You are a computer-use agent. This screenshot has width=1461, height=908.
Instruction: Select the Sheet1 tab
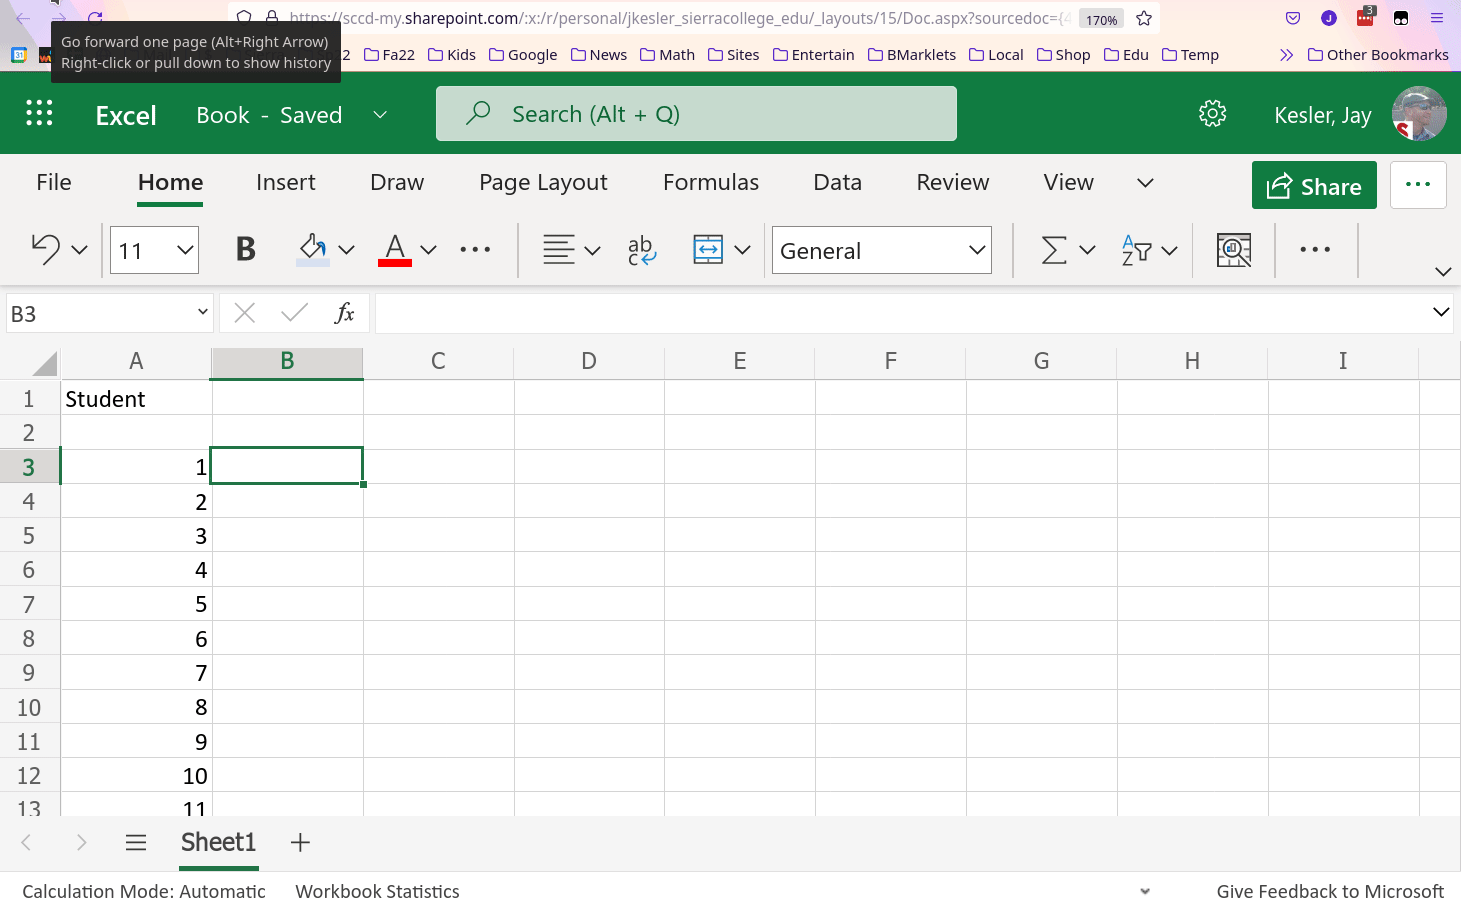coord(219,843)
